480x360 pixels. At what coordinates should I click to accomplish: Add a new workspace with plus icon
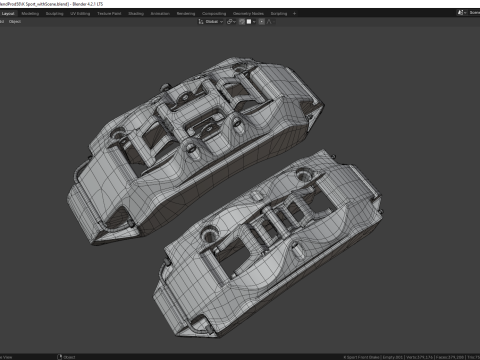294,13
